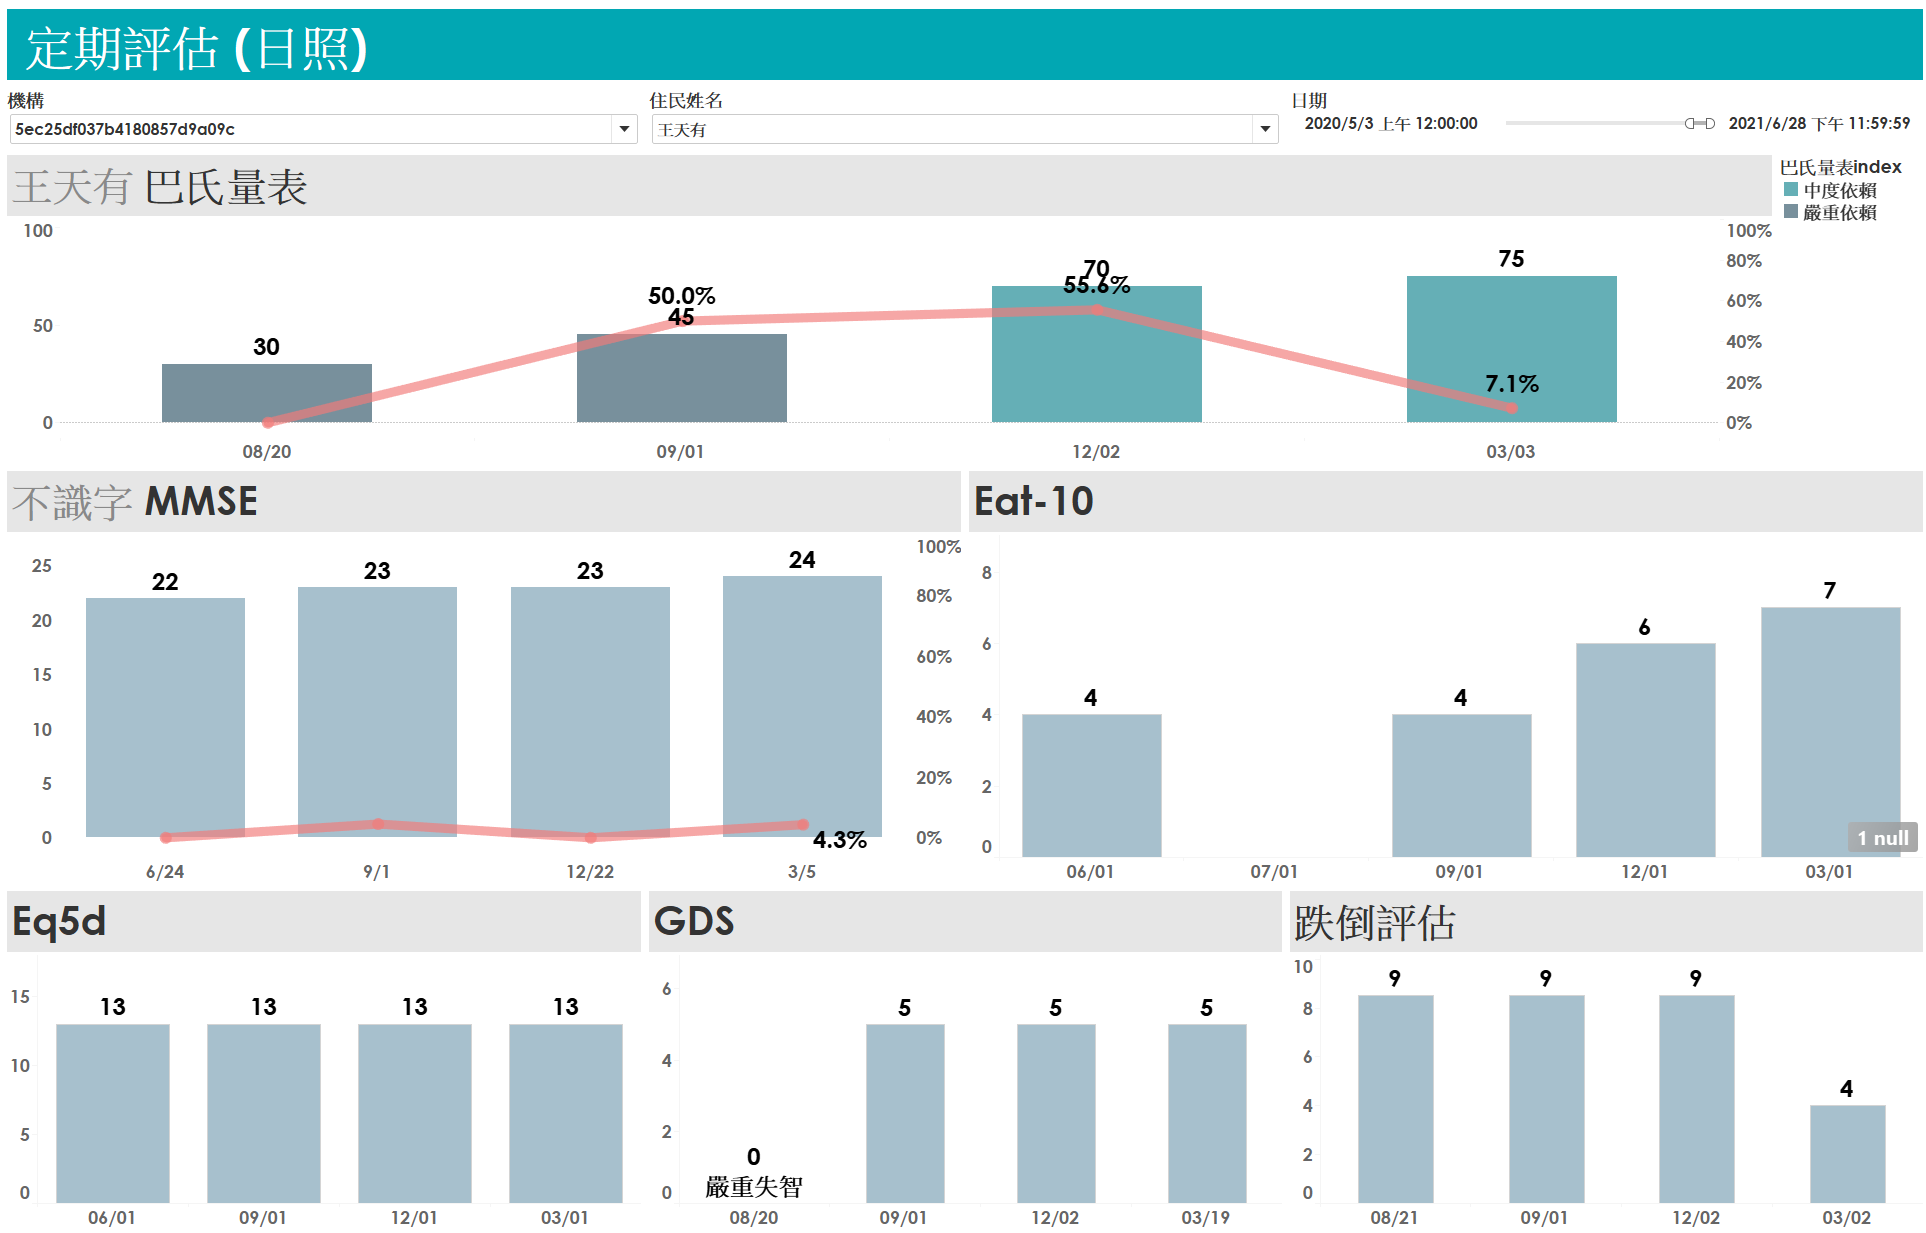Click the 中度依賴 legend label
Viewport: 1926px width, 1233px height.
(1839, 189)
